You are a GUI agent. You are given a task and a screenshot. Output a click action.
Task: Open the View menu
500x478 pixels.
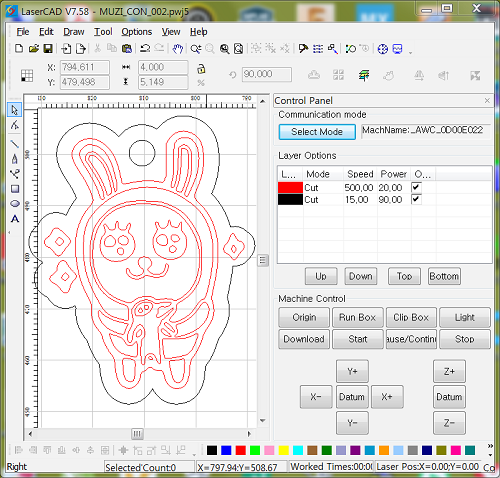click(x=171, y=32)
